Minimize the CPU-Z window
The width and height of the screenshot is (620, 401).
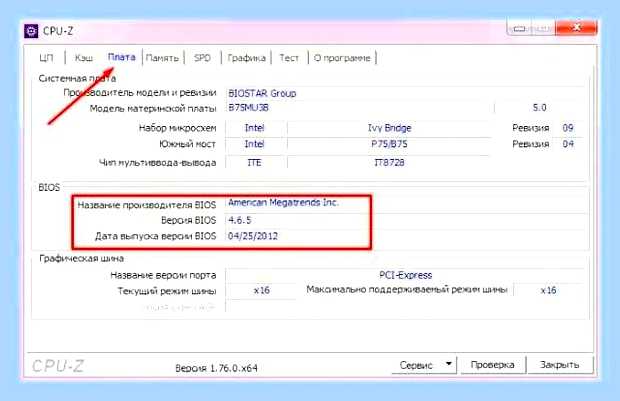point(519,28)
